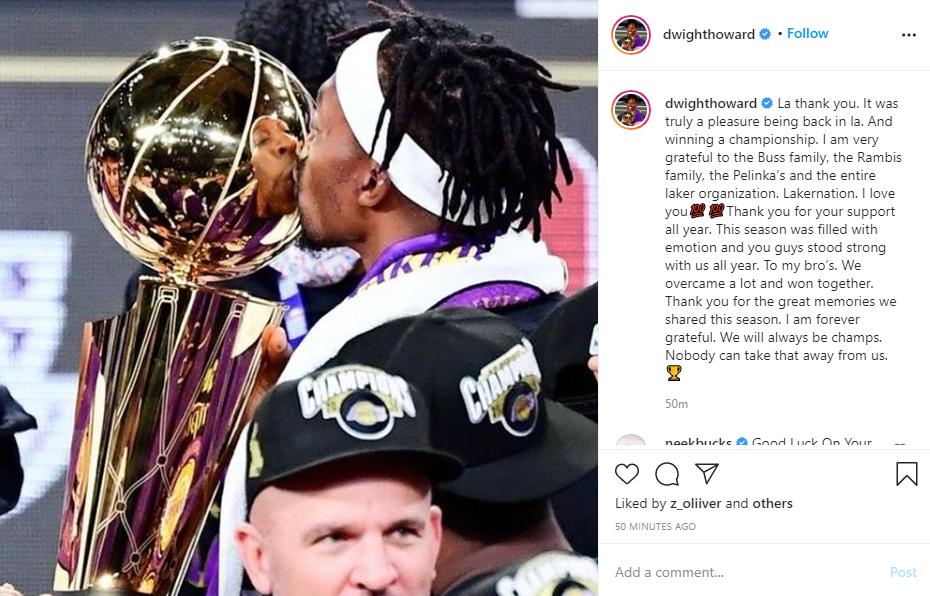
Task: Like the post with heart icon
Action: pos(626,474)
